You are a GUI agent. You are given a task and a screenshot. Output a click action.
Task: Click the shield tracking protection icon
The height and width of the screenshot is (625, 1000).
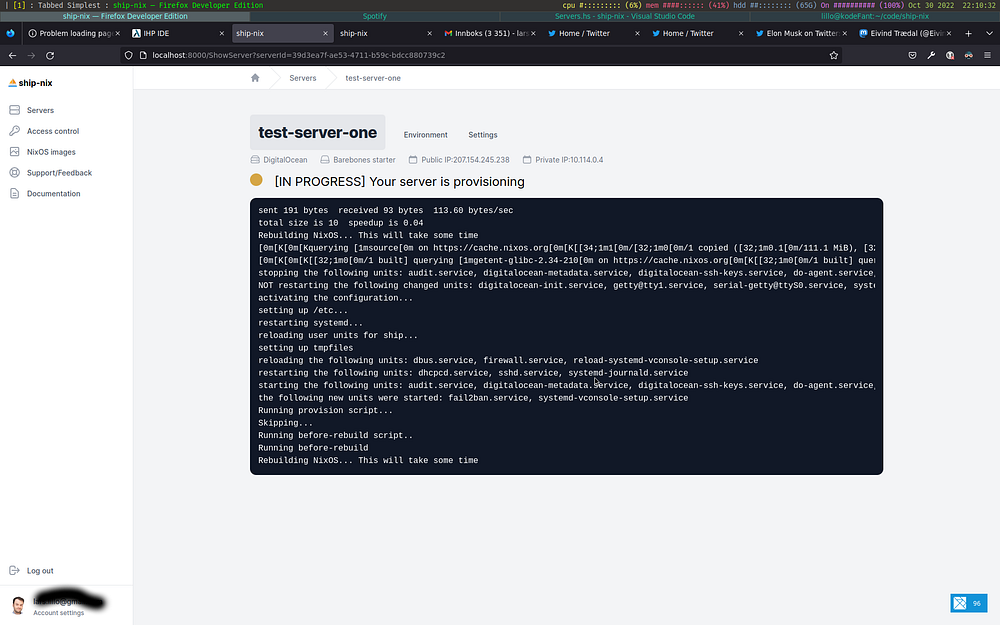pos(128,55)
